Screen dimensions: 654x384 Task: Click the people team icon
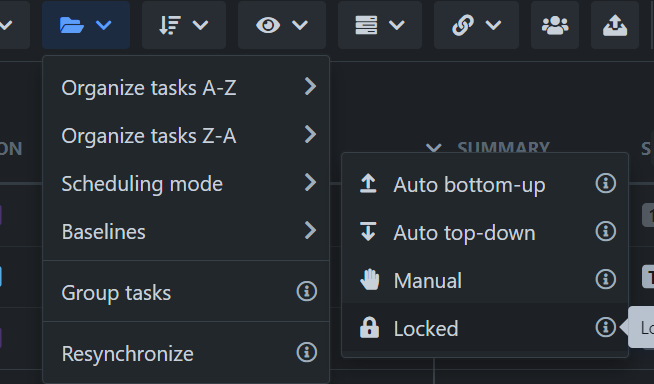point(555,25)
